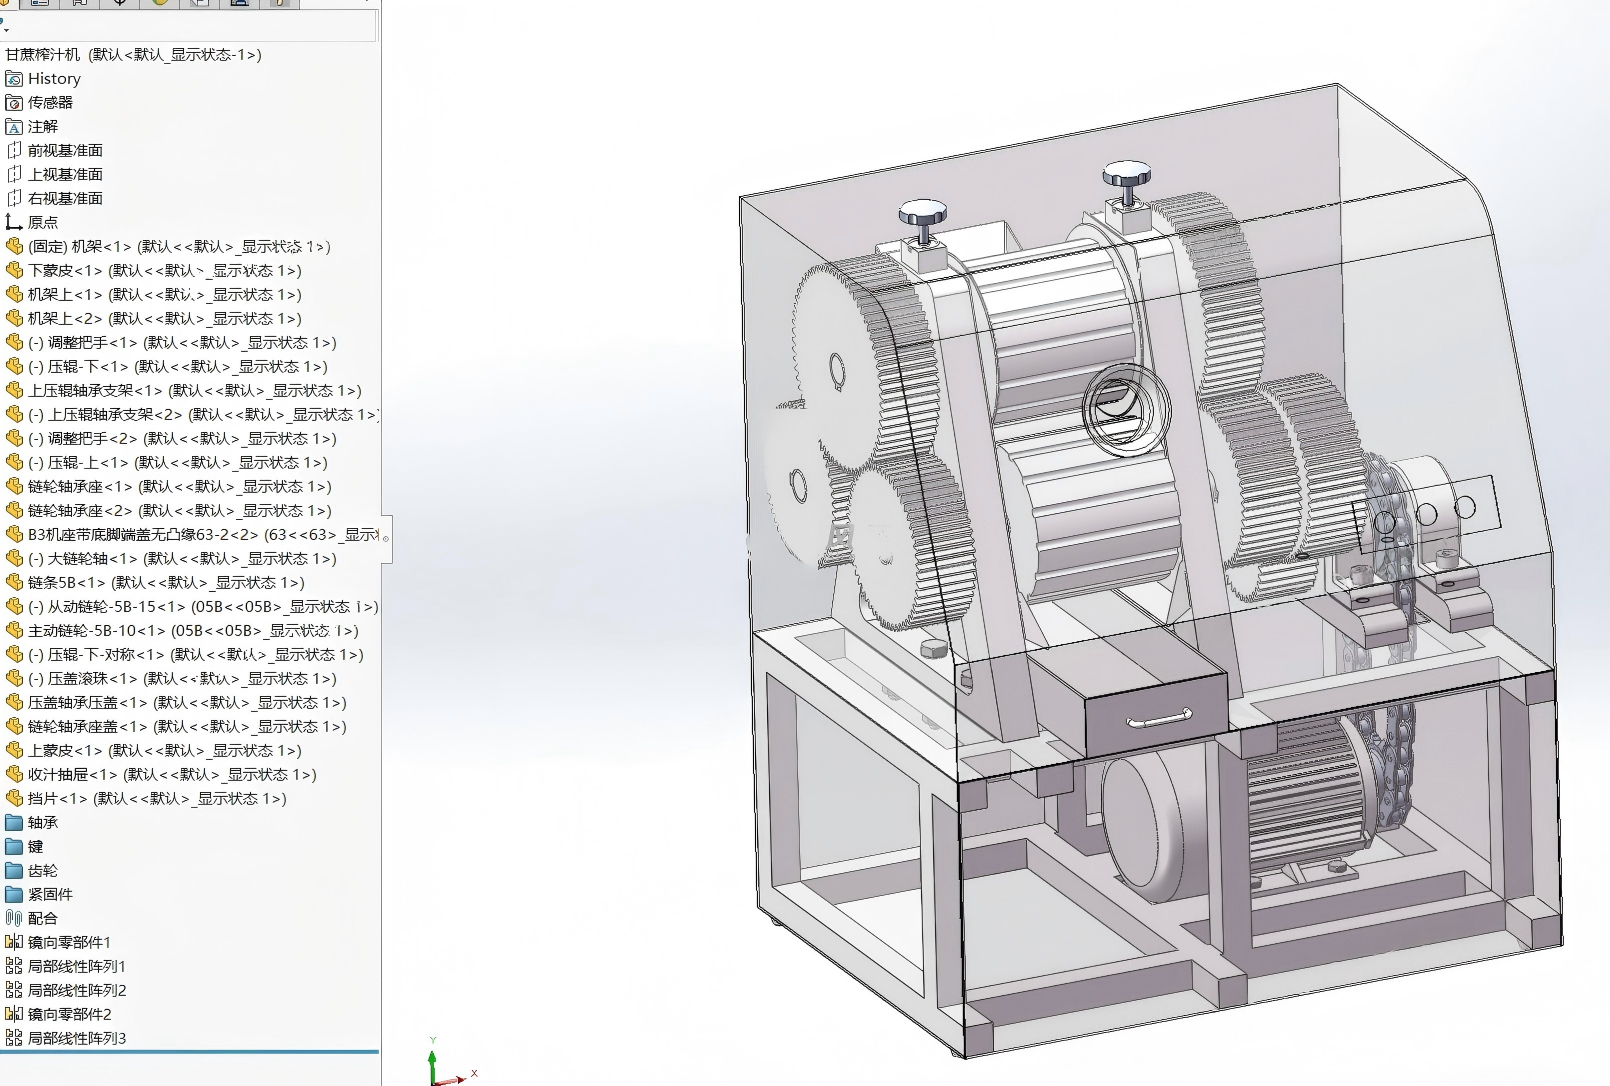Click the part icon of 调整把手<1>
The image size is (1610, 1086).
pos(14,342)
